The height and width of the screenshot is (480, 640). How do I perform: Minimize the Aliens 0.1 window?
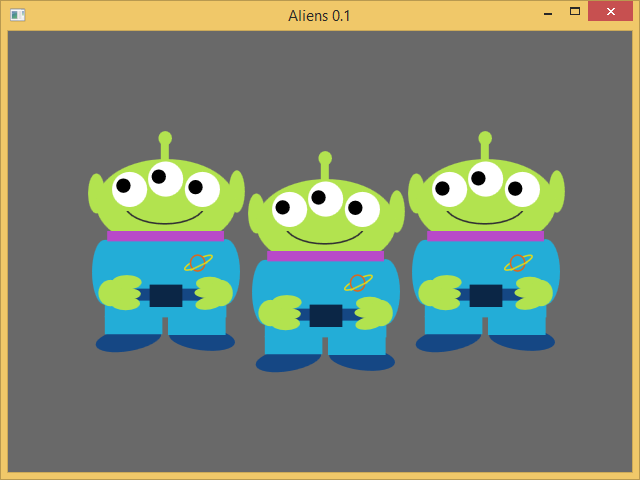548,12
